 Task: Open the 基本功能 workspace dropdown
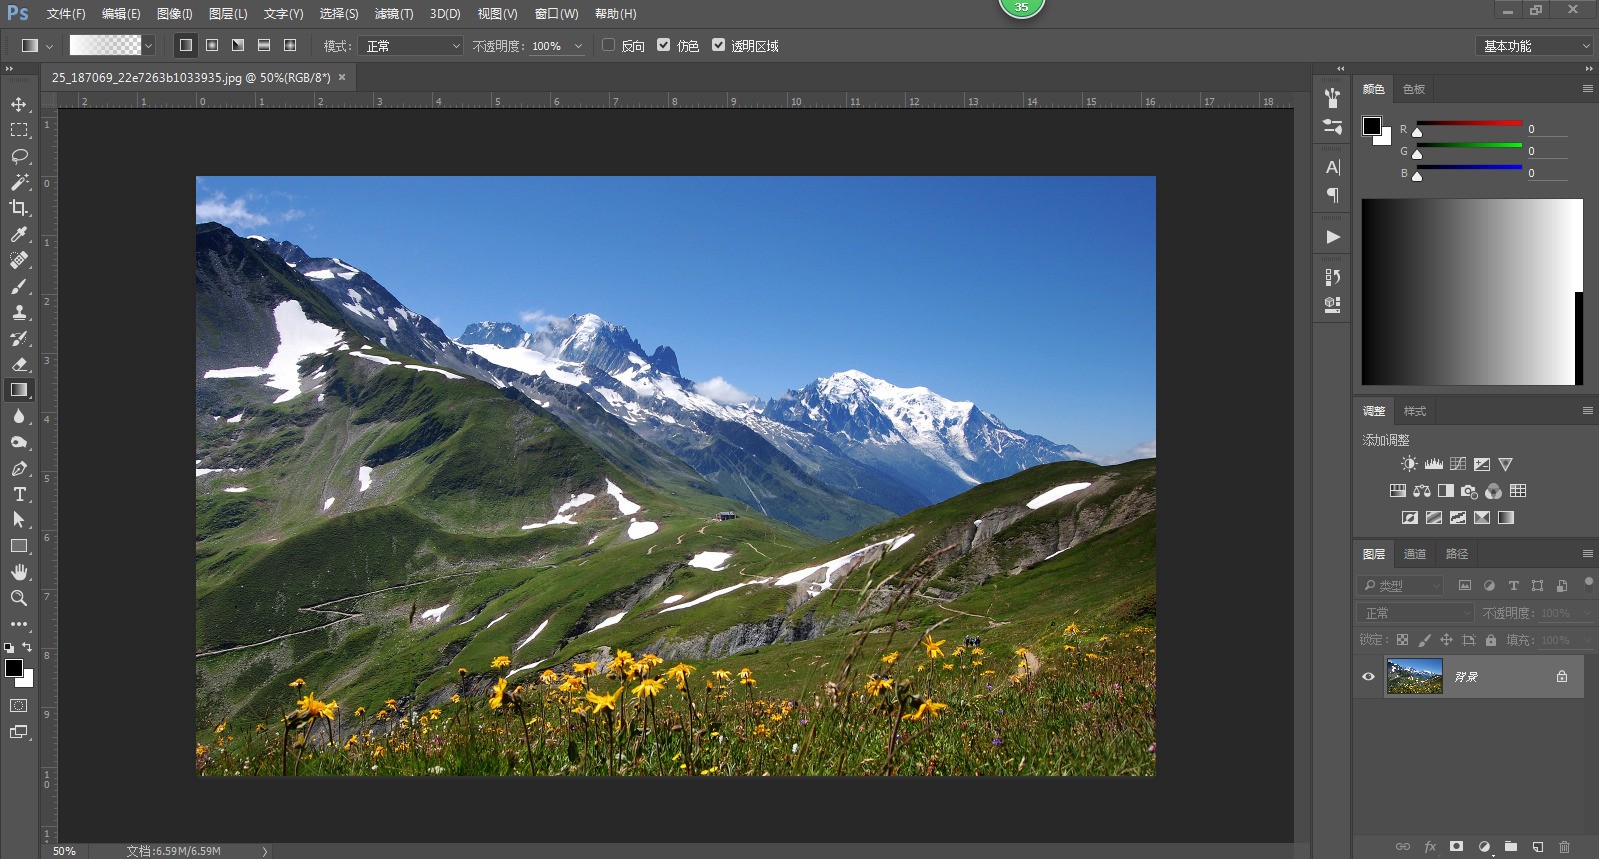tap(1534, 46)
